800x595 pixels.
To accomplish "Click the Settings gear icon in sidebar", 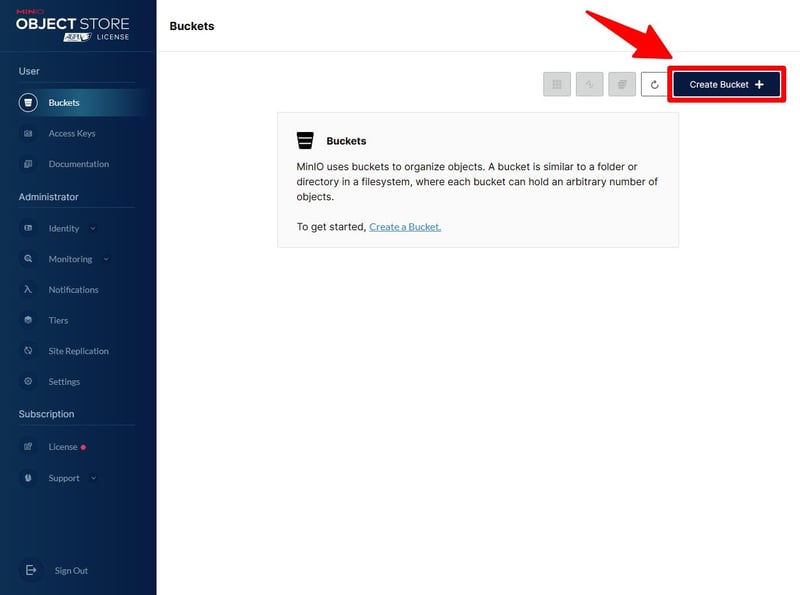I will click(28, 382).
